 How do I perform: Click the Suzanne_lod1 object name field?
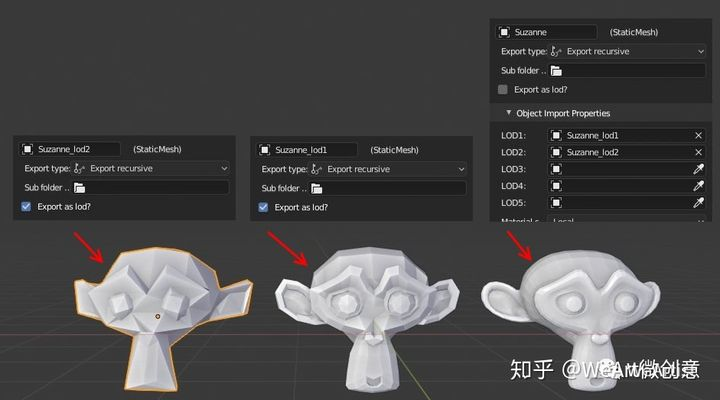pyautogui.click(x=307, y=150)
